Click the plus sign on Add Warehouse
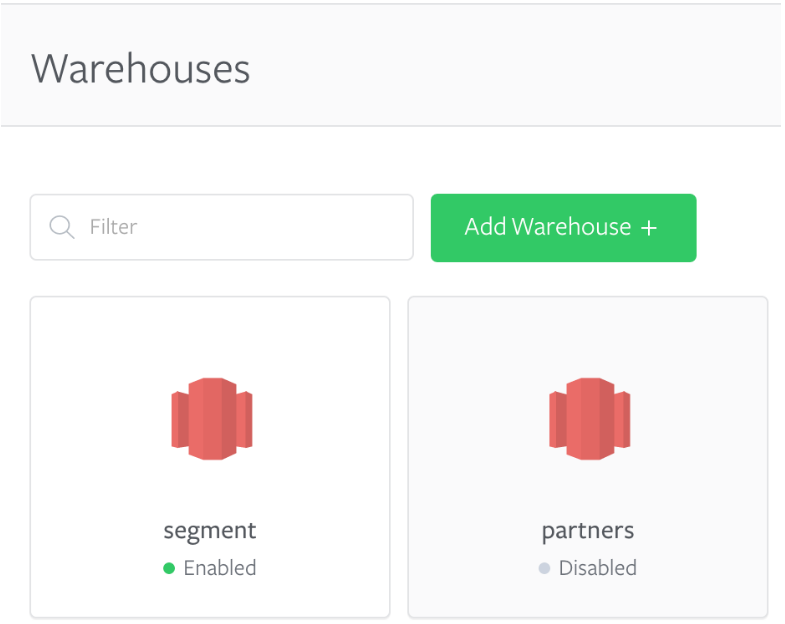 click(649, 228)
